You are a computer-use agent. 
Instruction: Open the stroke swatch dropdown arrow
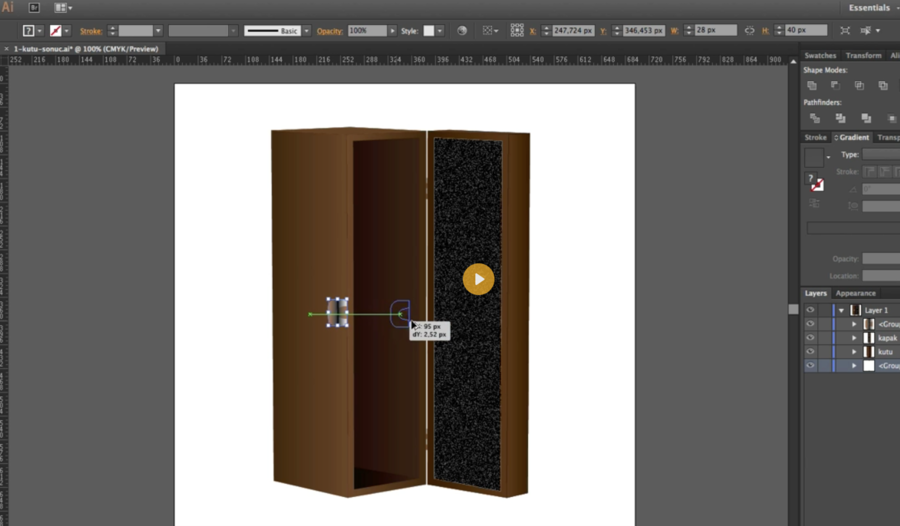(x=67, y=30)
